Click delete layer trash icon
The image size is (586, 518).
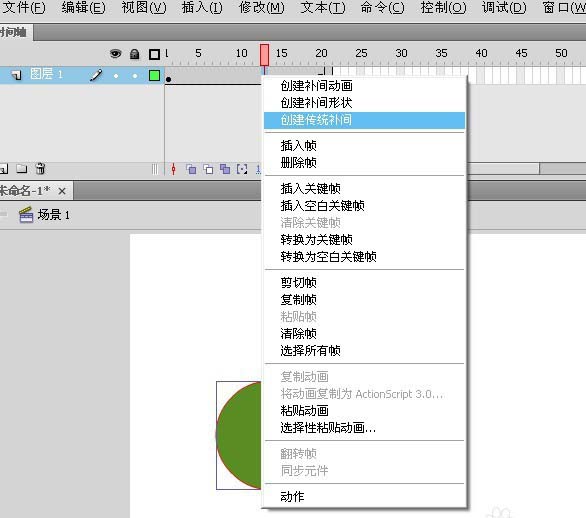point(40,169)
